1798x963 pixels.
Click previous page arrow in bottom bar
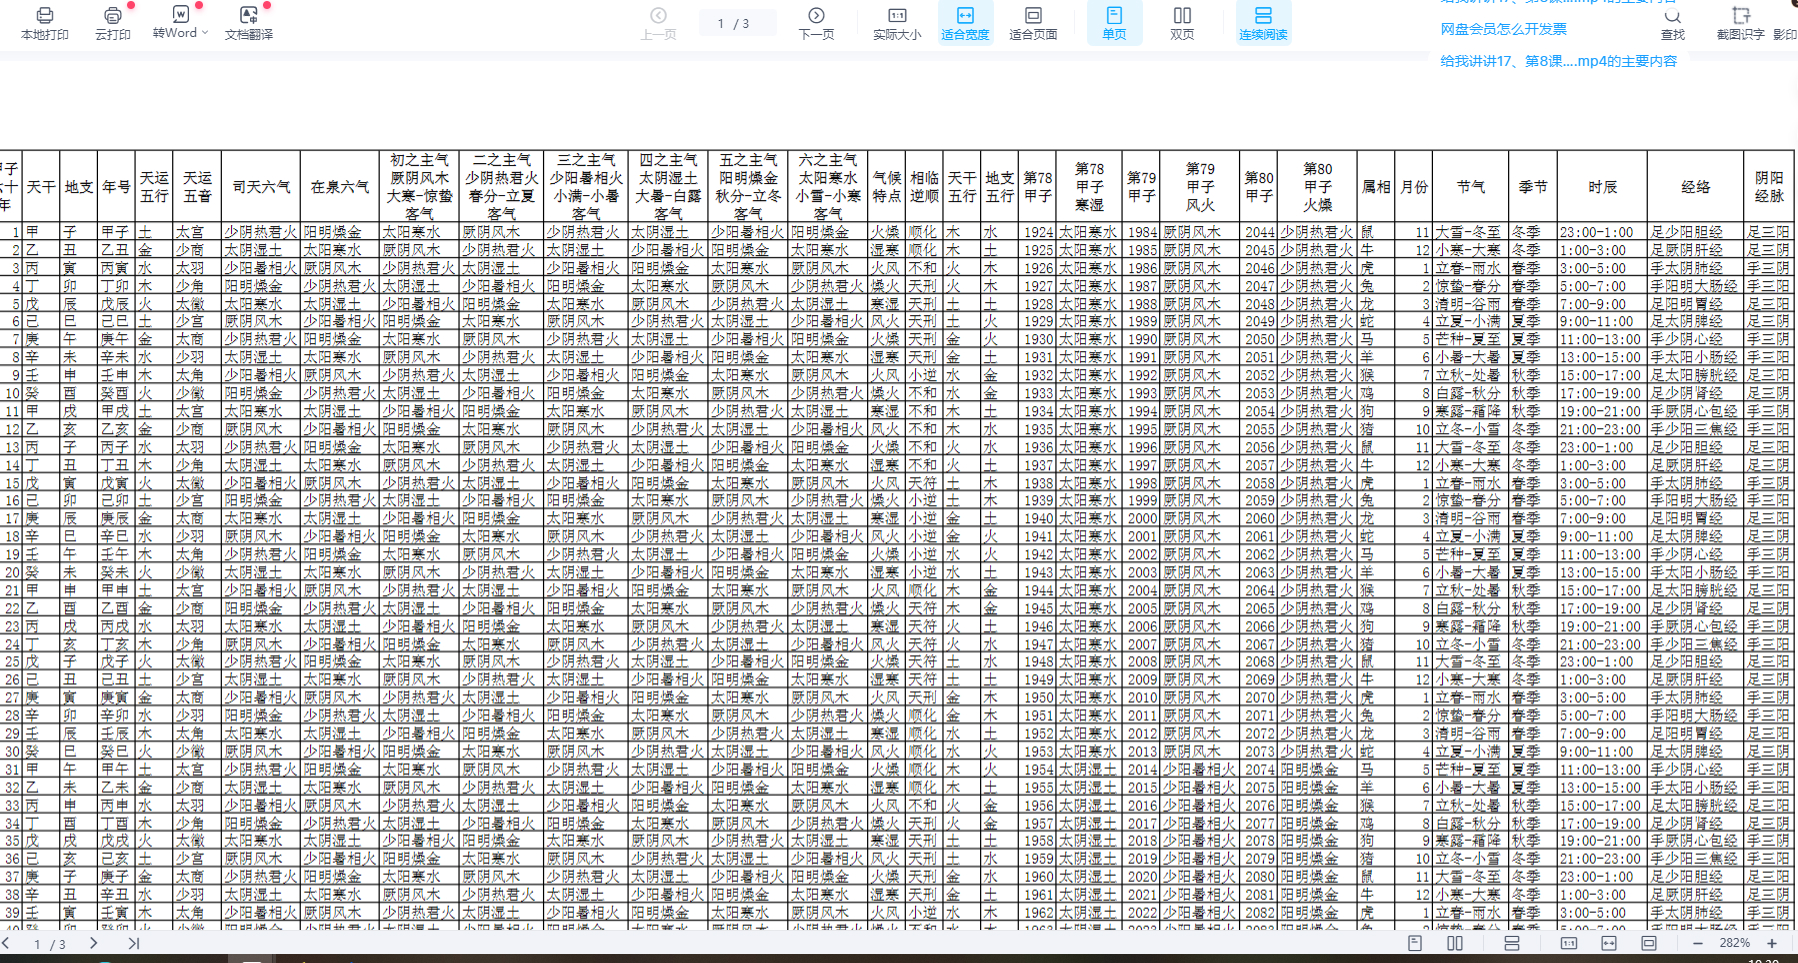pos(6,943)
